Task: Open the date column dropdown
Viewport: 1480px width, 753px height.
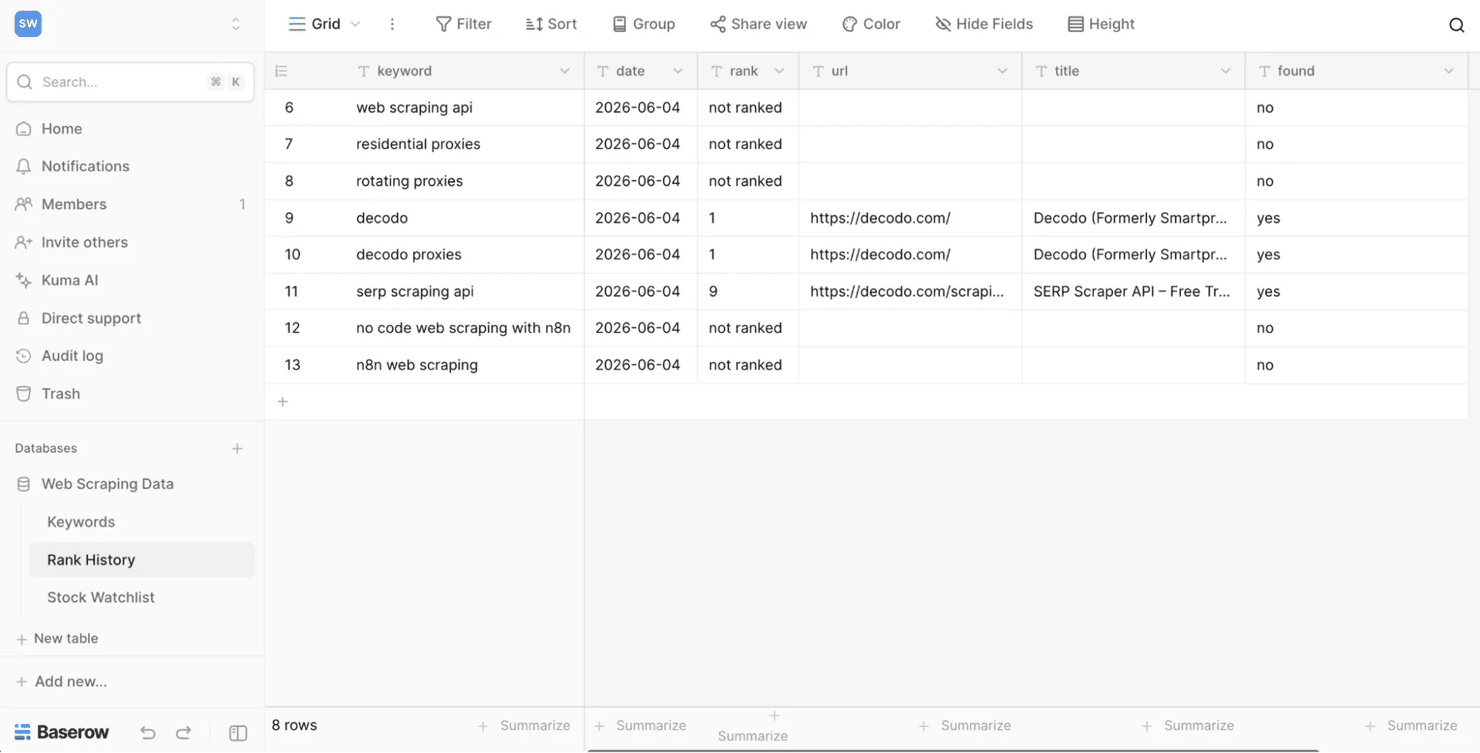Action: [678, 71]
